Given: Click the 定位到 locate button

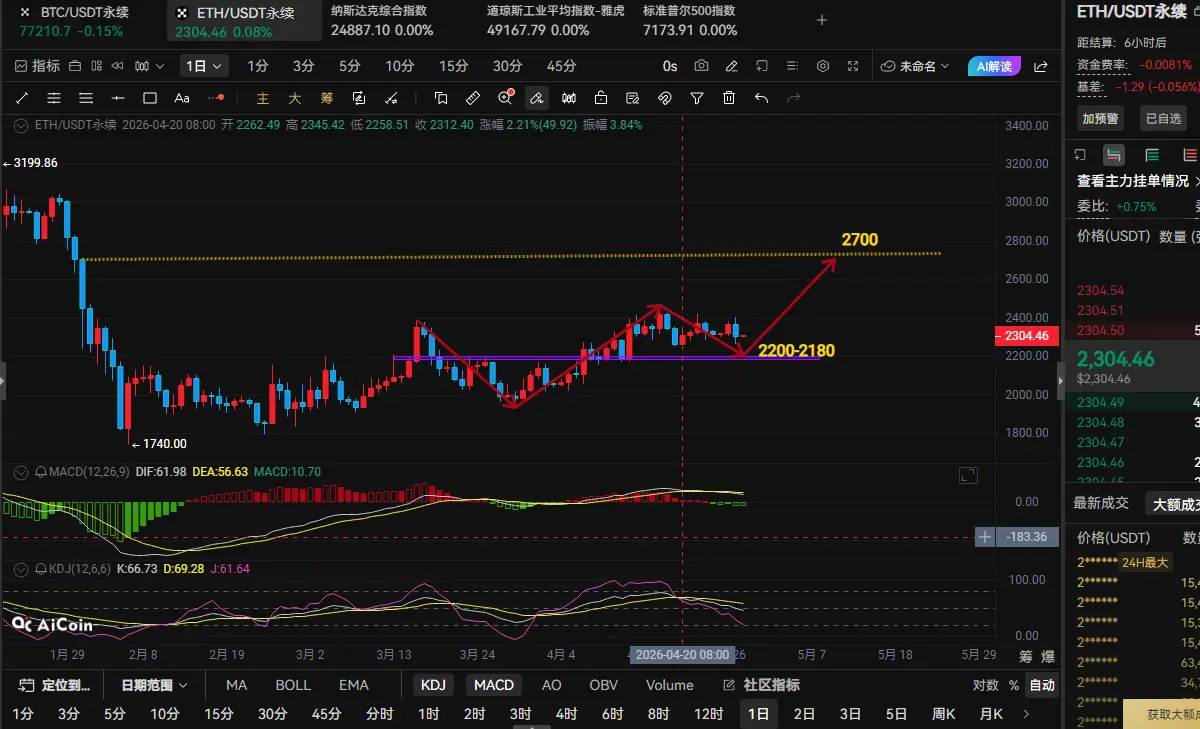Looking at the screenshot, I should coord(56,685).
